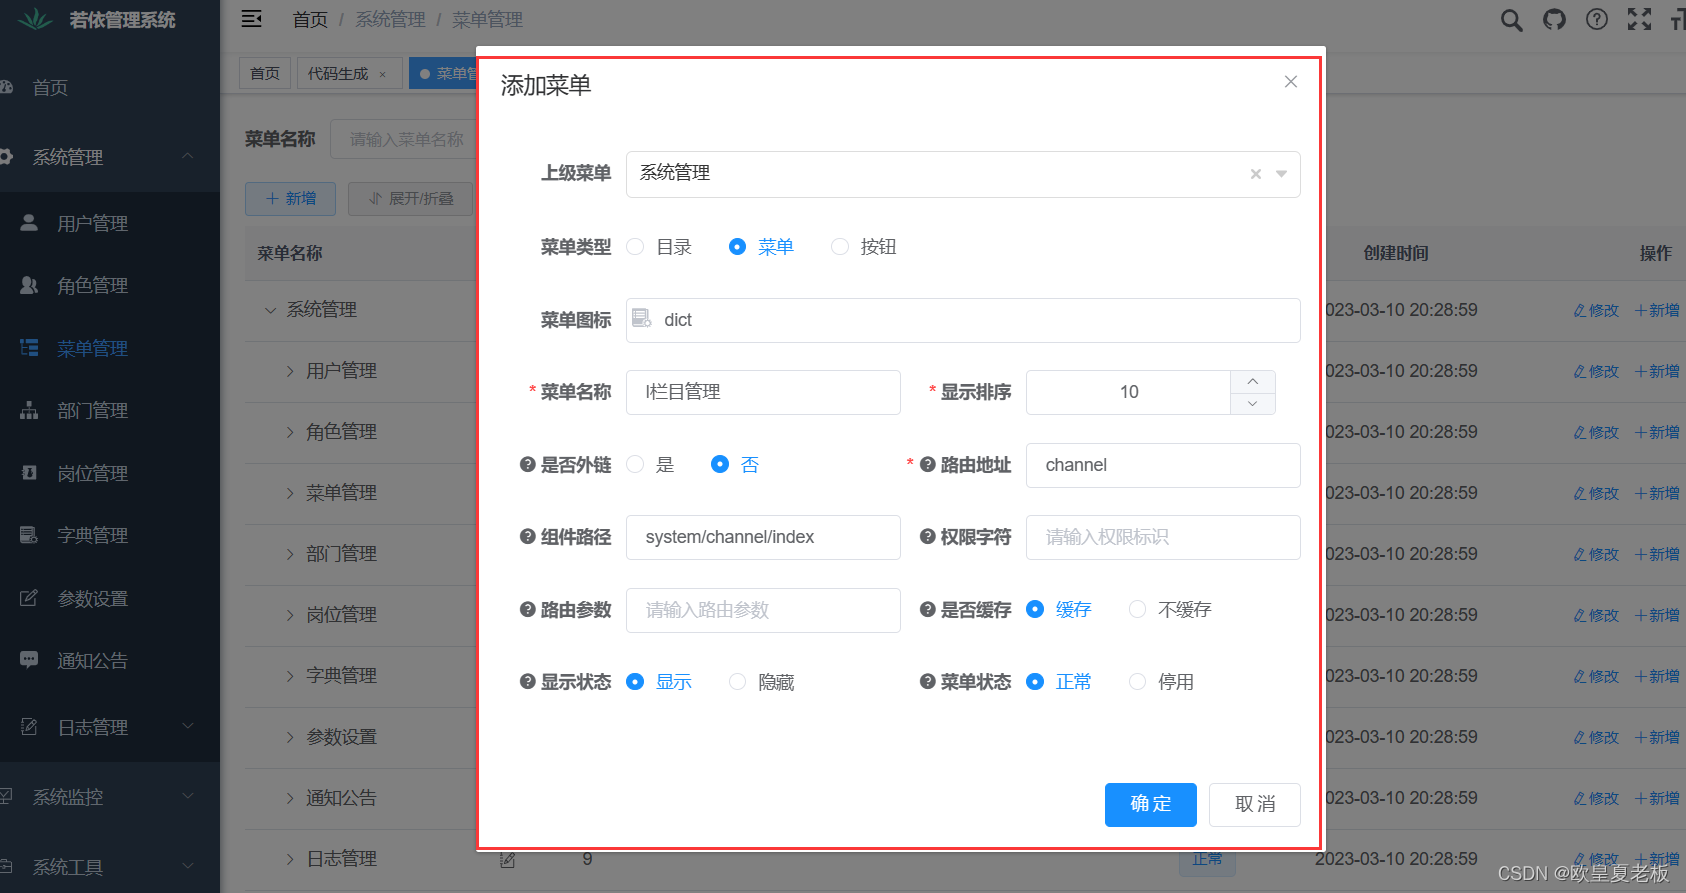Image resolution: width=1686 pixels, height=893 pixels.
Task: Switch to the 首页 page tab
Action: 265,73
